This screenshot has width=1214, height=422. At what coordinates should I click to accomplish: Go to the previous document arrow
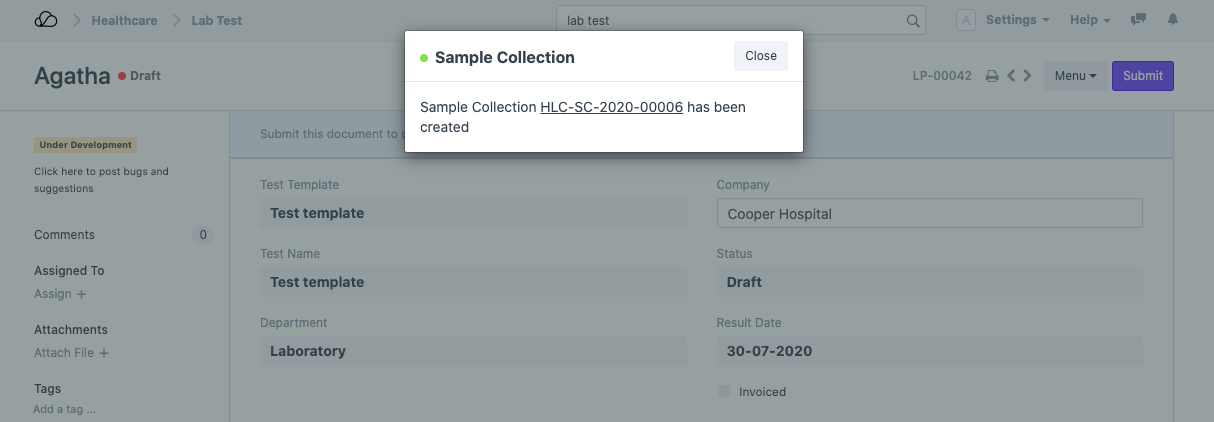click(x=1011, y=76)
